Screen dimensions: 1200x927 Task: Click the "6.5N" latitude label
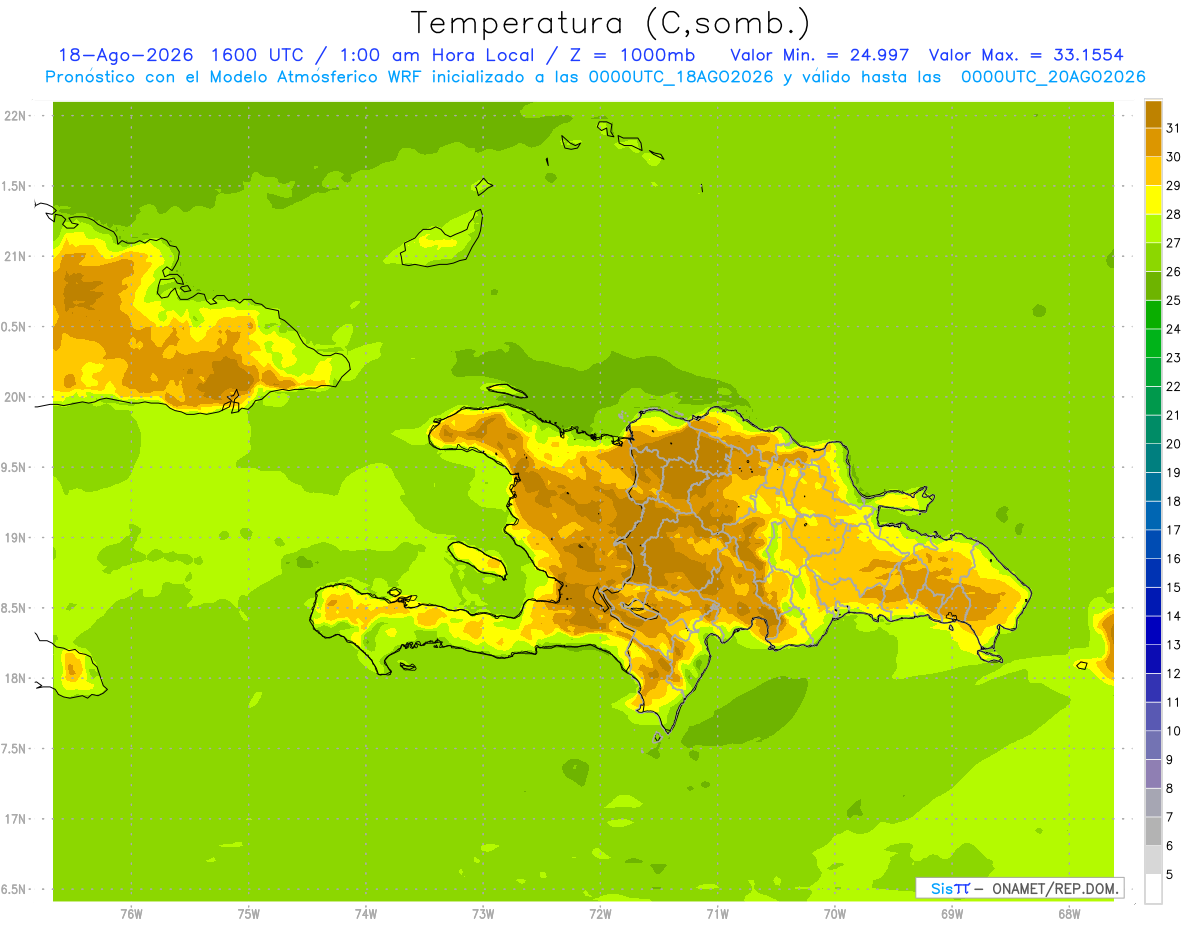(15, 890)
